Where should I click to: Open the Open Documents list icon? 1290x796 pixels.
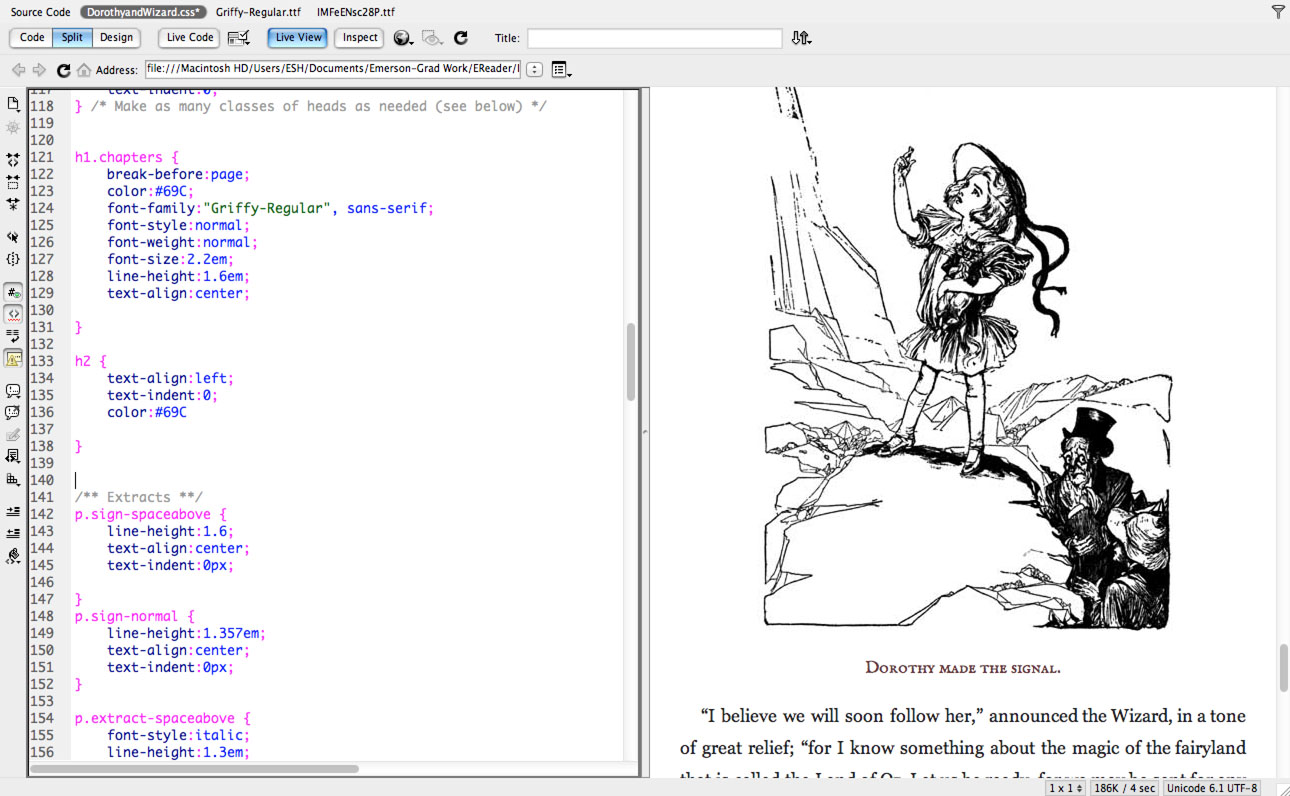click(13, 104)
